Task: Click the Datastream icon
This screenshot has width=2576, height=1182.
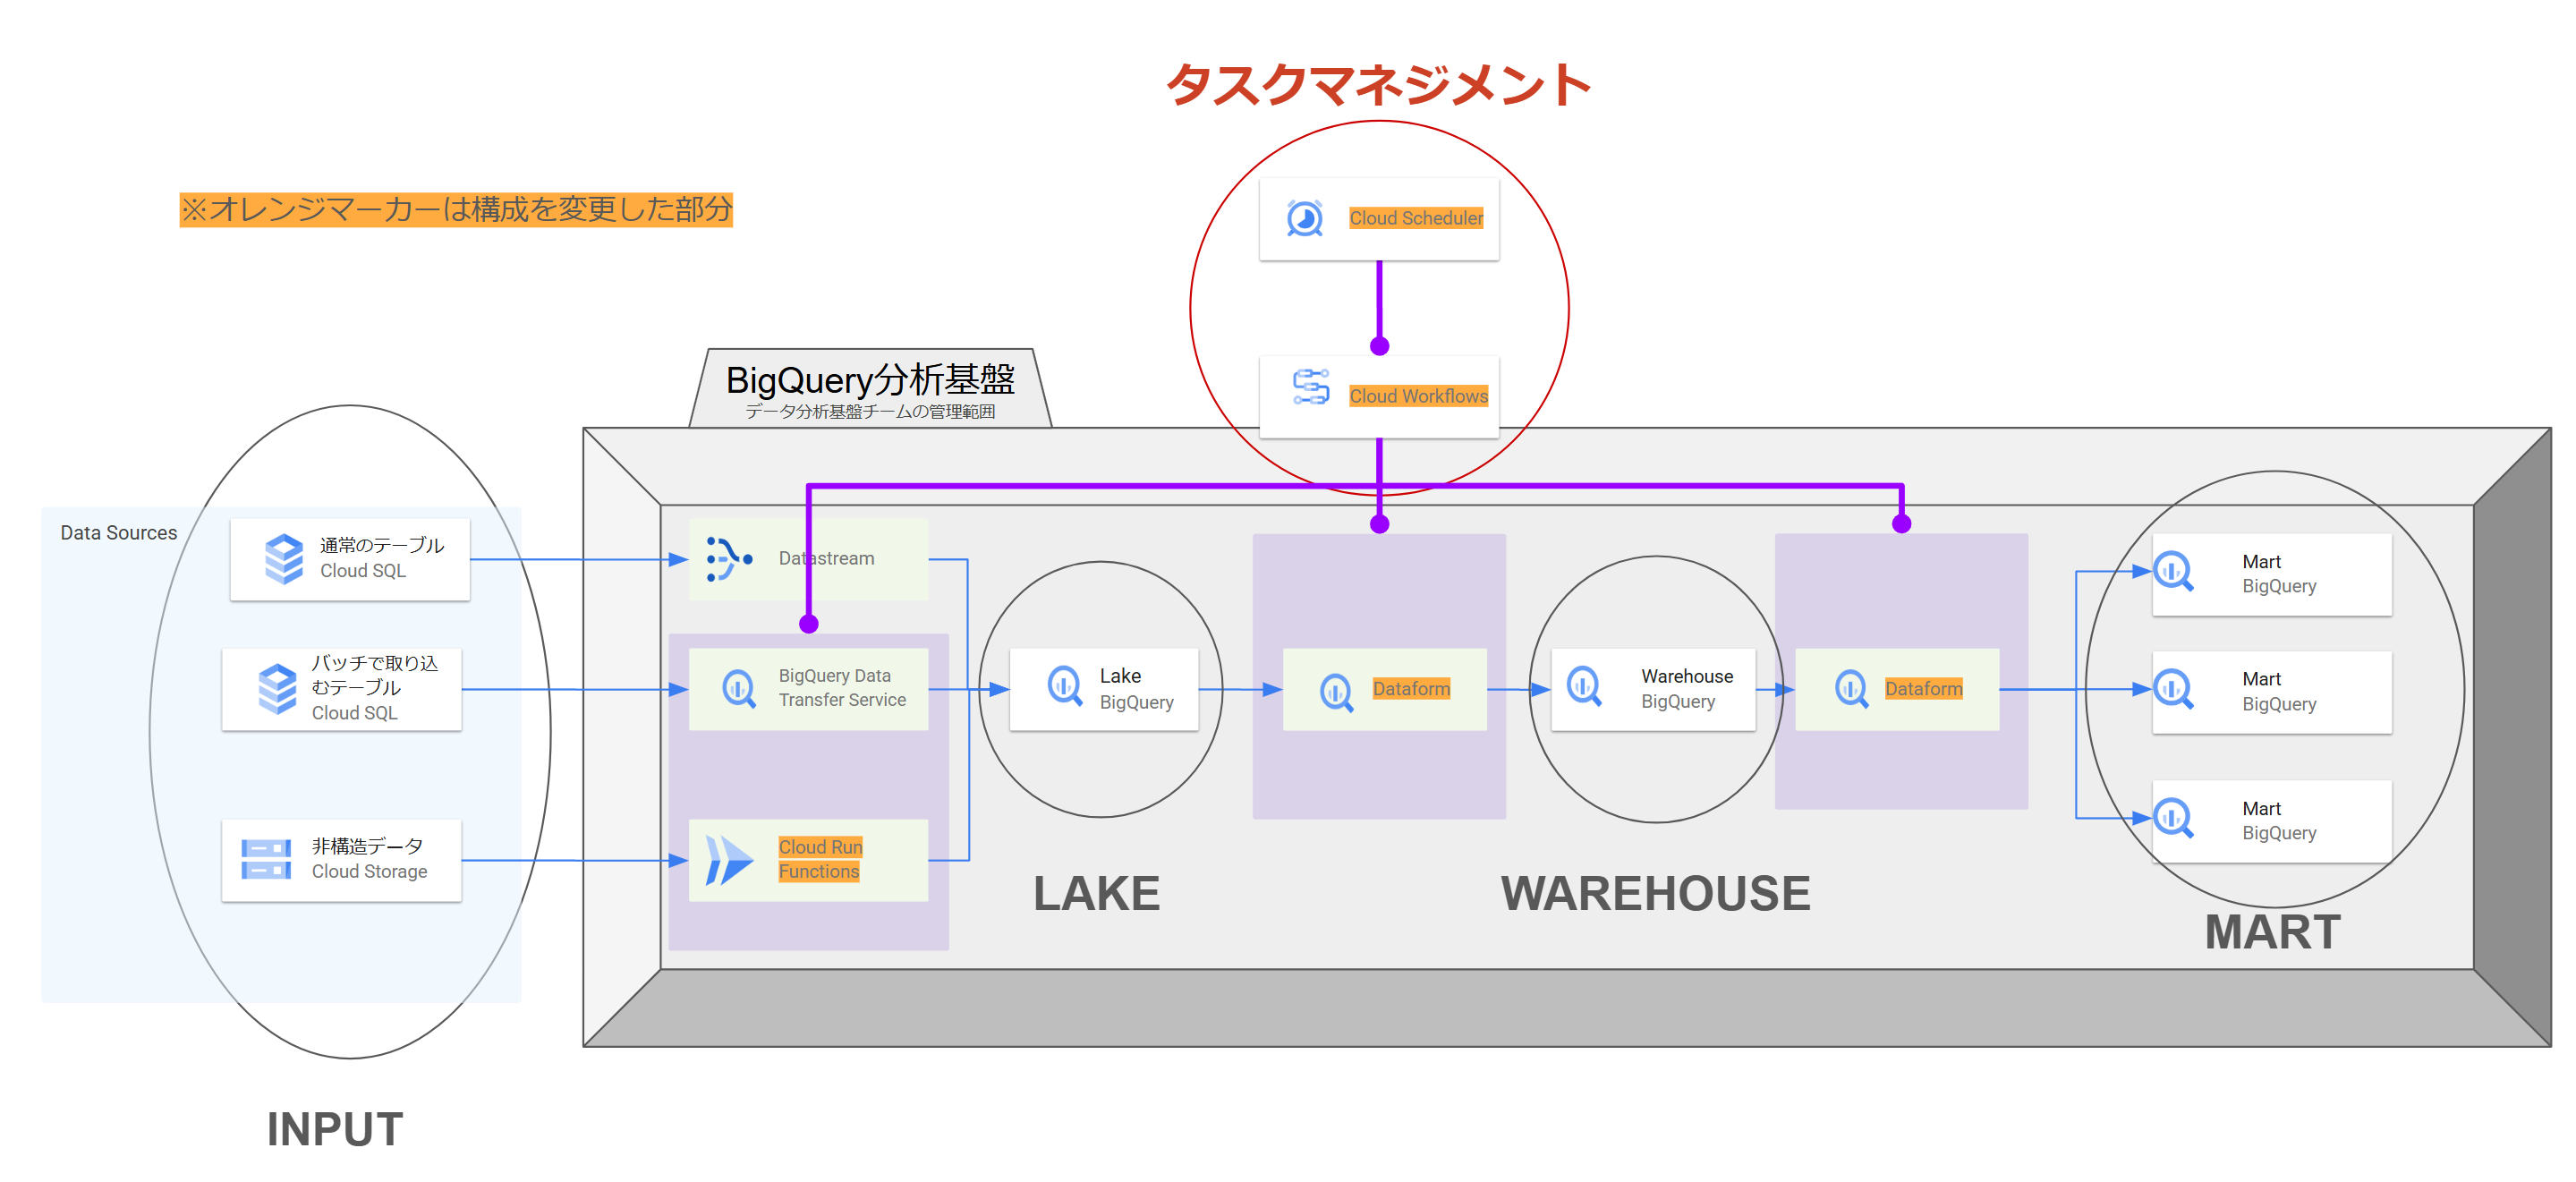Action: click(x=729, y=559)
